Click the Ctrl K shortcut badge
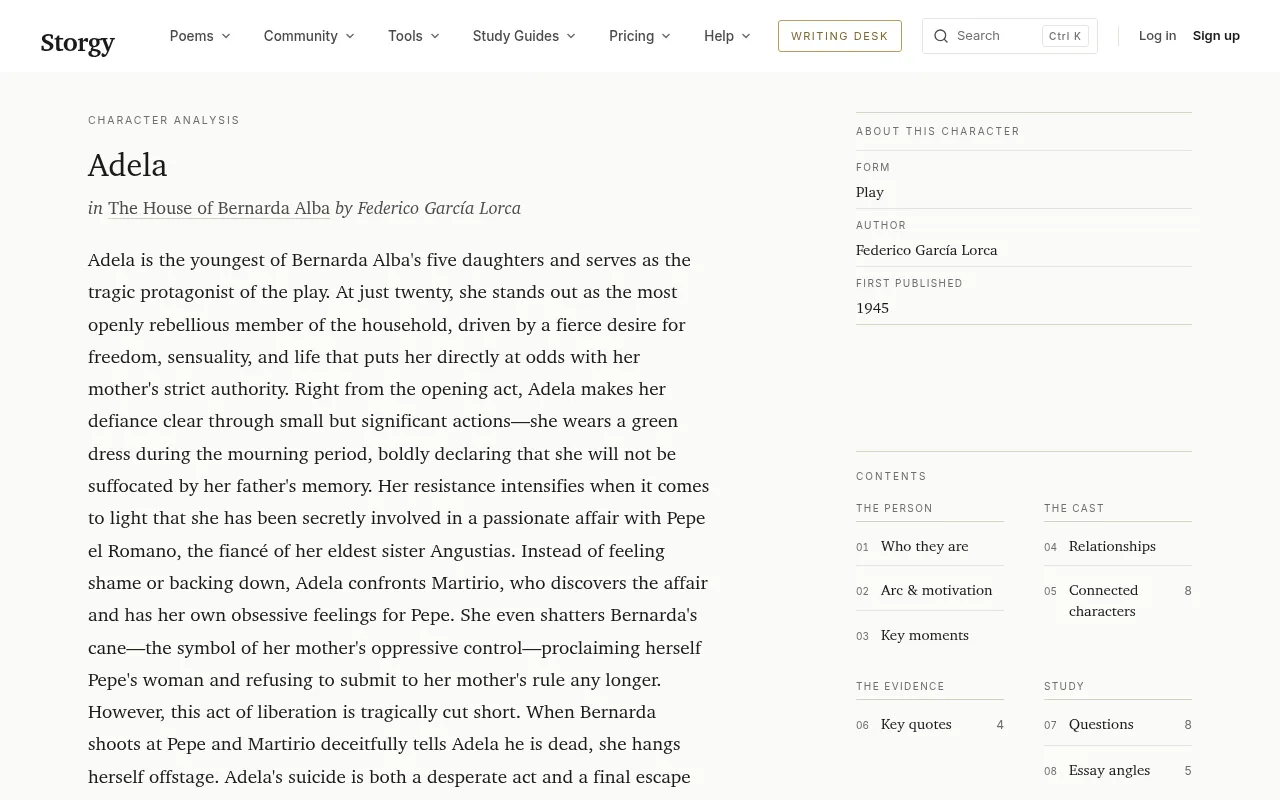Viewport: 1280px width, 800px height. (x=1065, y=36)
